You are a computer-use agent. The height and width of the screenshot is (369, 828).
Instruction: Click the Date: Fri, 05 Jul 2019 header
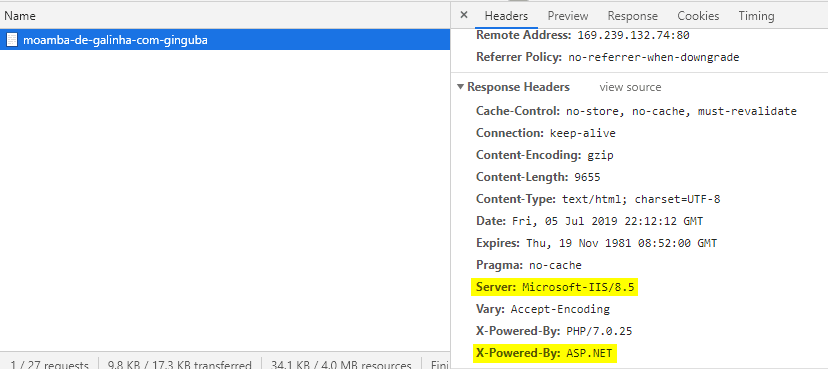pyautogui.click(x=589, y=221)
